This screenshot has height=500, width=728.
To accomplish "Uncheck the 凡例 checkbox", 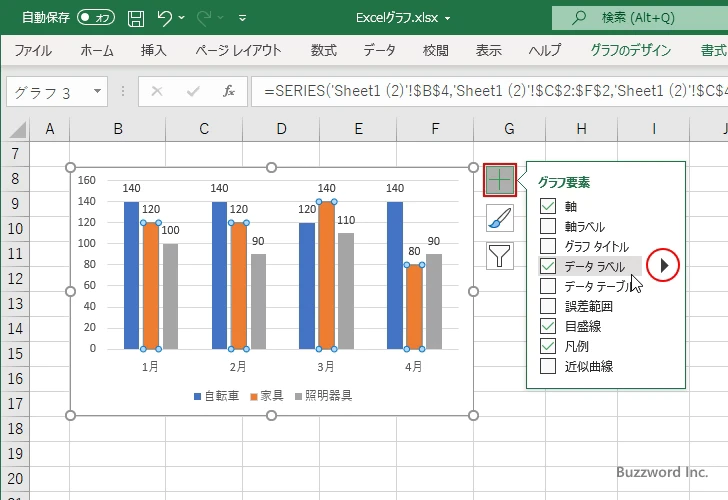I will 548,346.
